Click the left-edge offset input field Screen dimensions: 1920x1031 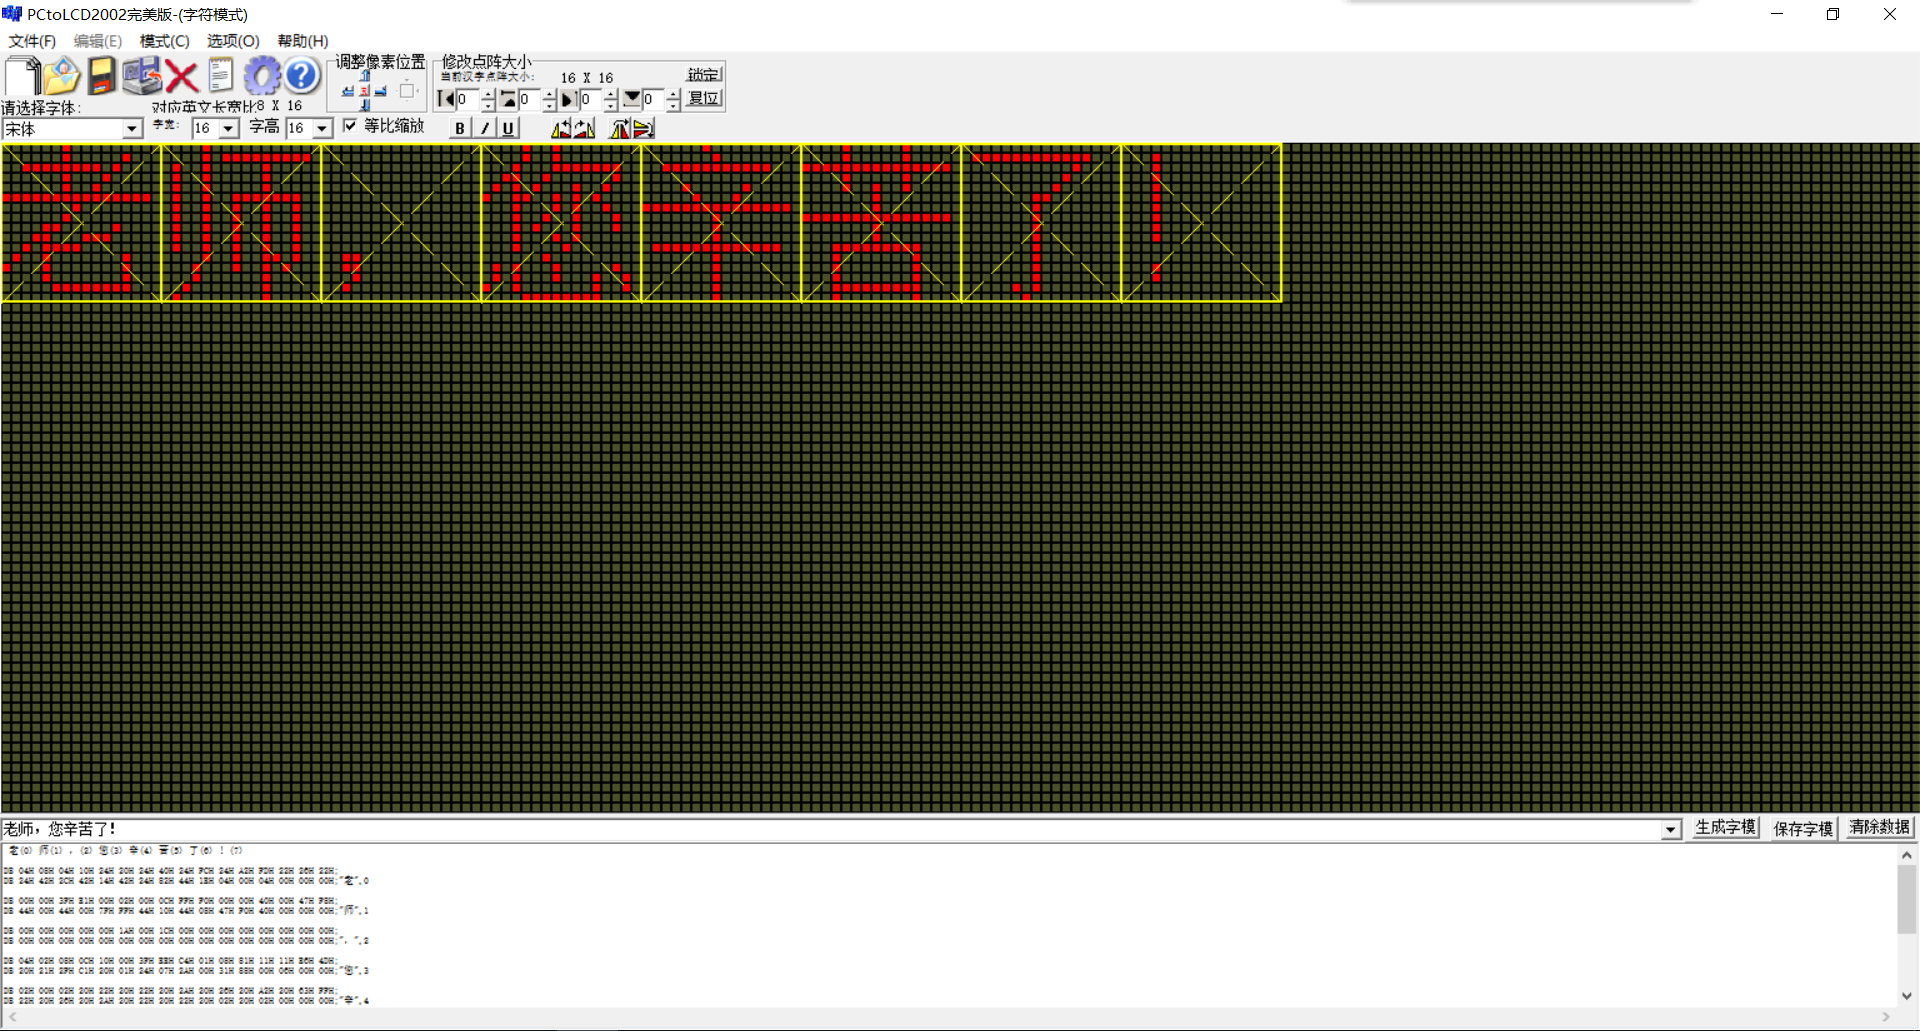tap(468, 99)
